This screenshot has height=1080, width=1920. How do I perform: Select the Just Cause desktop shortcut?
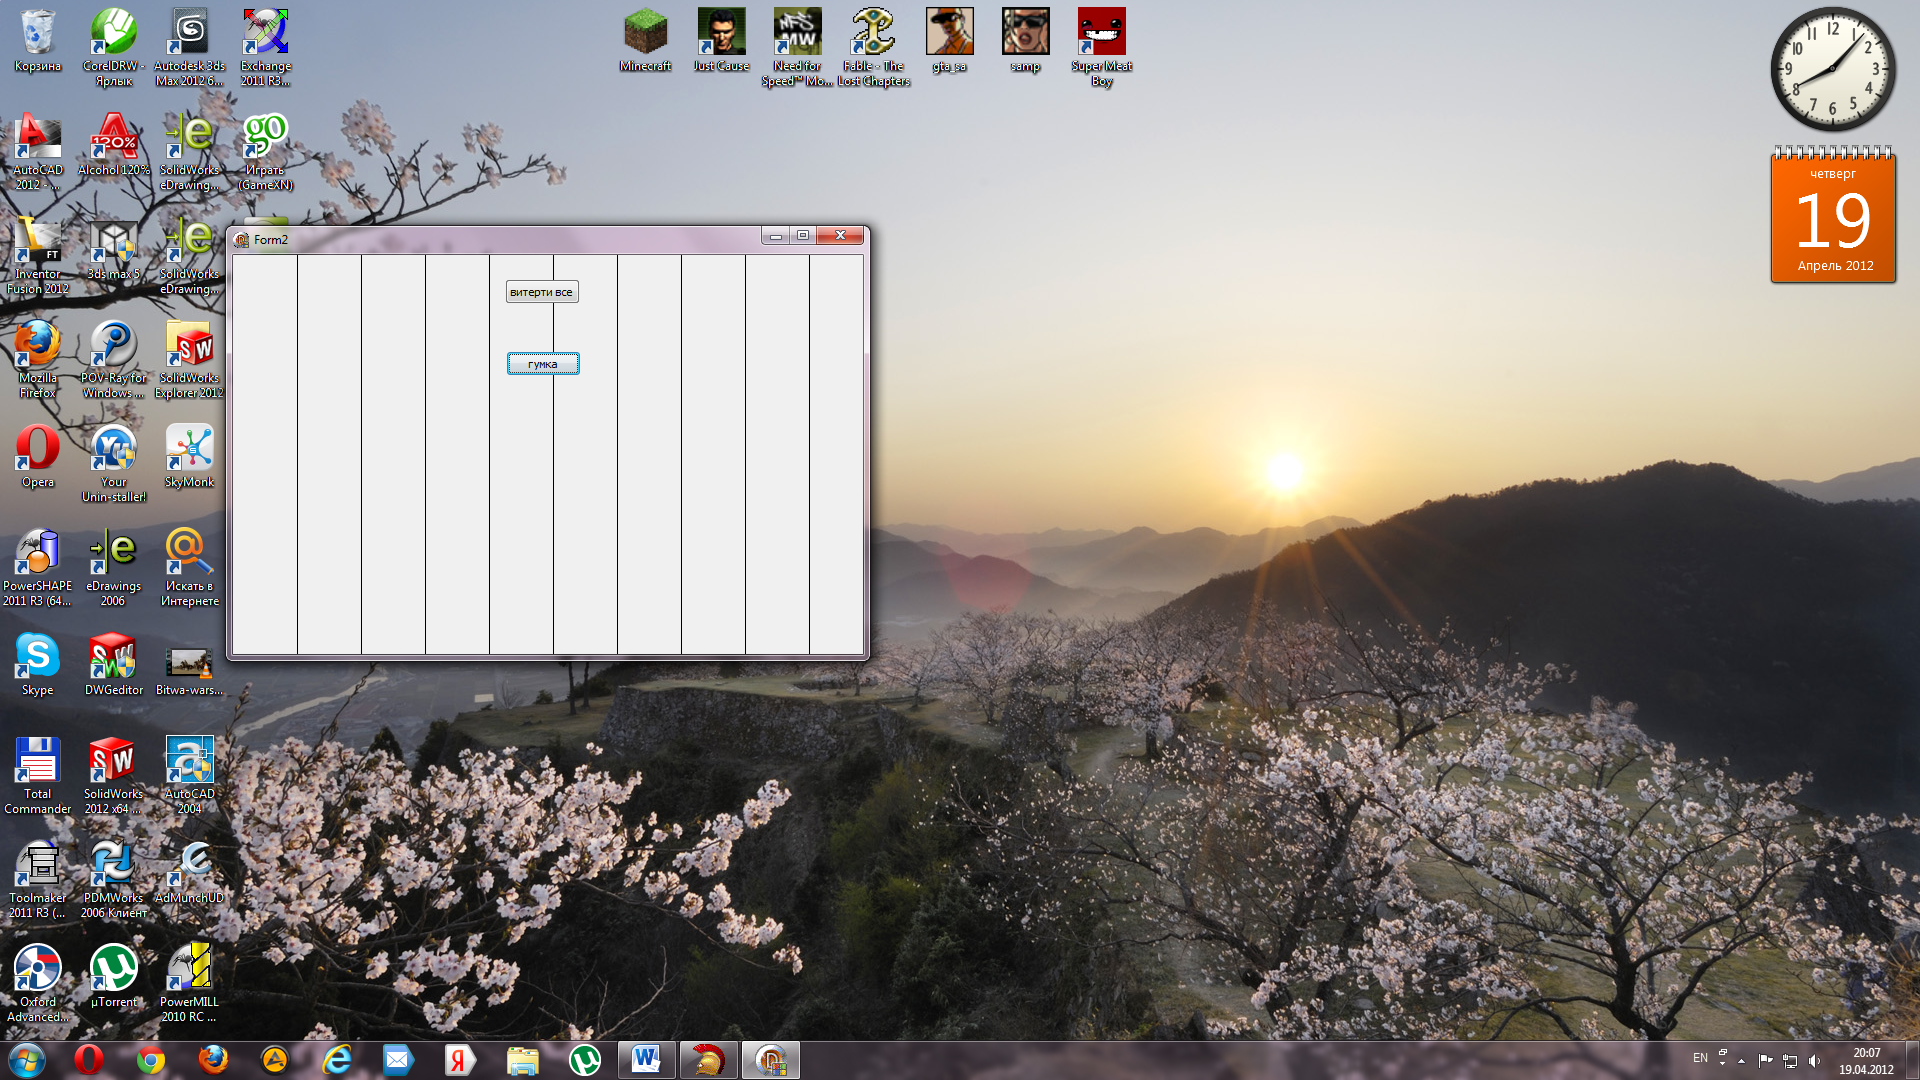click(721, 38)
